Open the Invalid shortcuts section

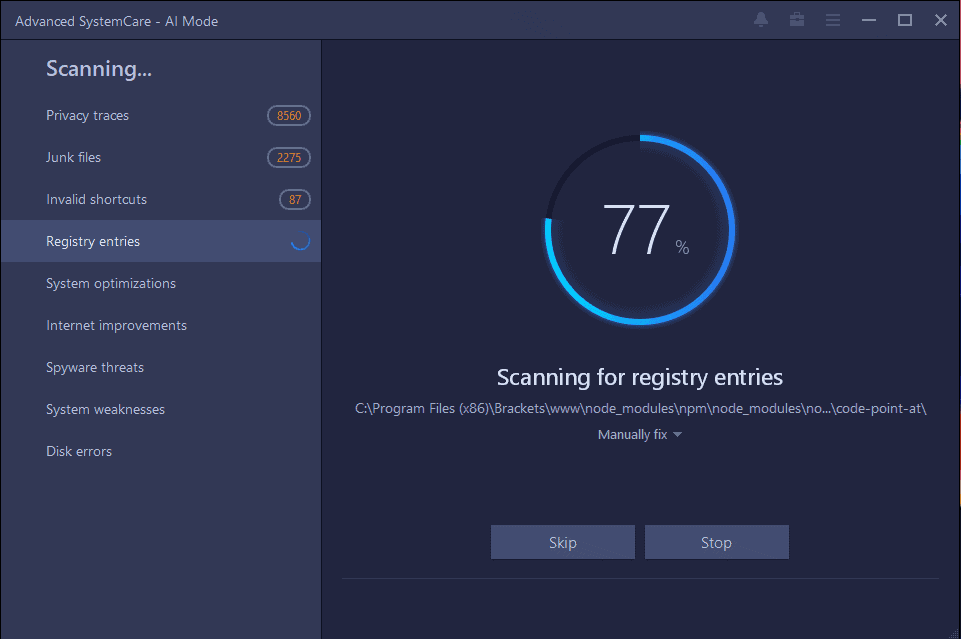(x=96, y=199)
